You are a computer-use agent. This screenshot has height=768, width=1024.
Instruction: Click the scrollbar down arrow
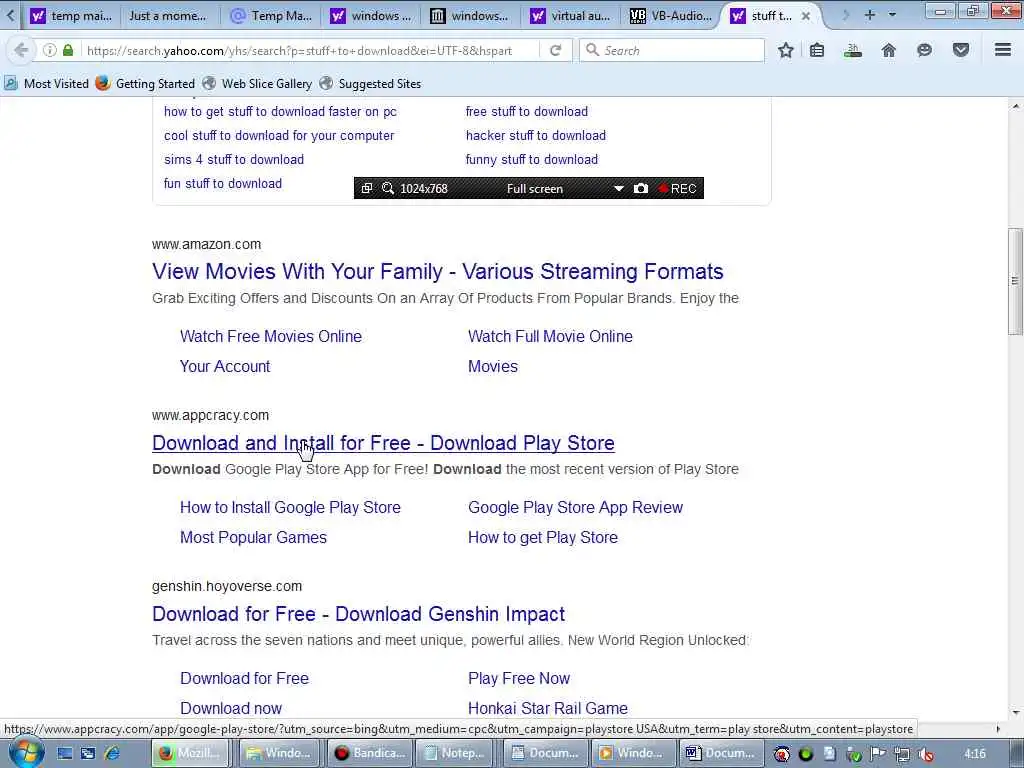click(x=1015, y=712)
